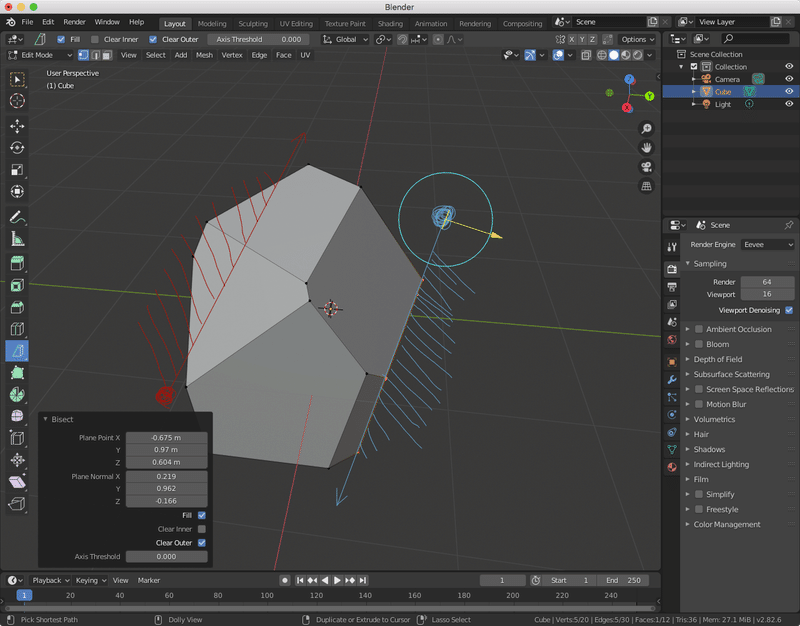The height and width of the screenshot is (626, 800).
Task: Open the Render Engine dropdown
Action: (x=768, y=244)
